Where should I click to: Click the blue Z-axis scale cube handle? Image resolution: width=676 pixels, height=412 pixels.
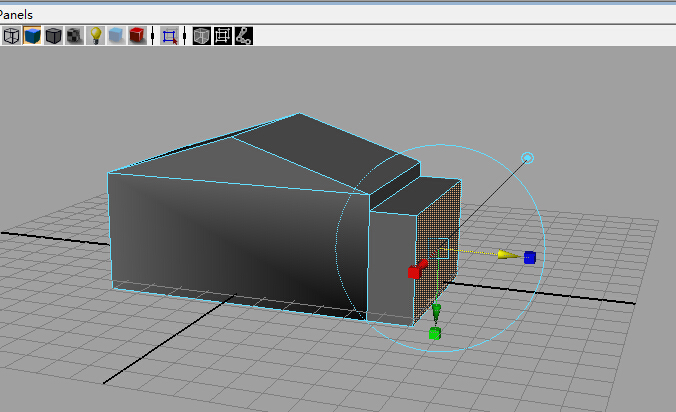click(x=530, y=257)
